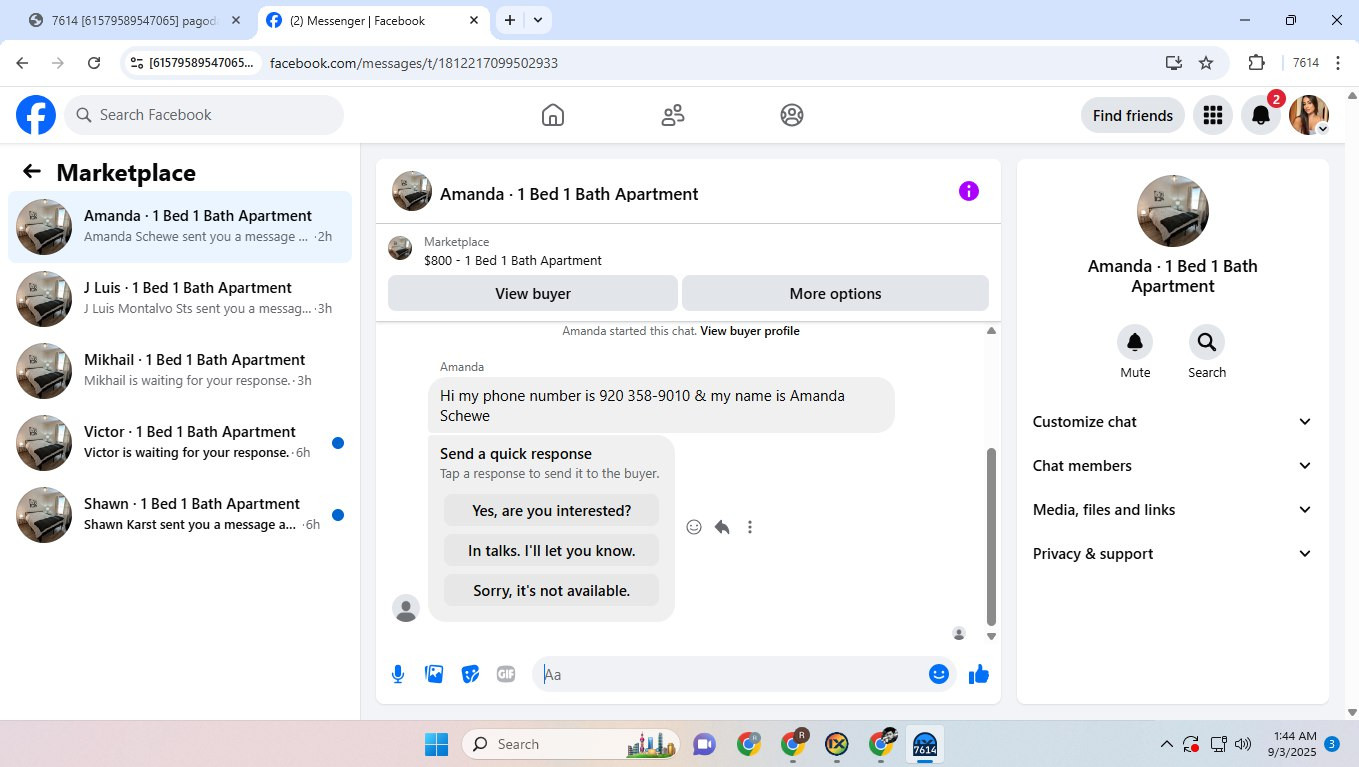Click the chat message scrollbar
The width and height of the screenshot is (1359, 767).
pos(991,535)
